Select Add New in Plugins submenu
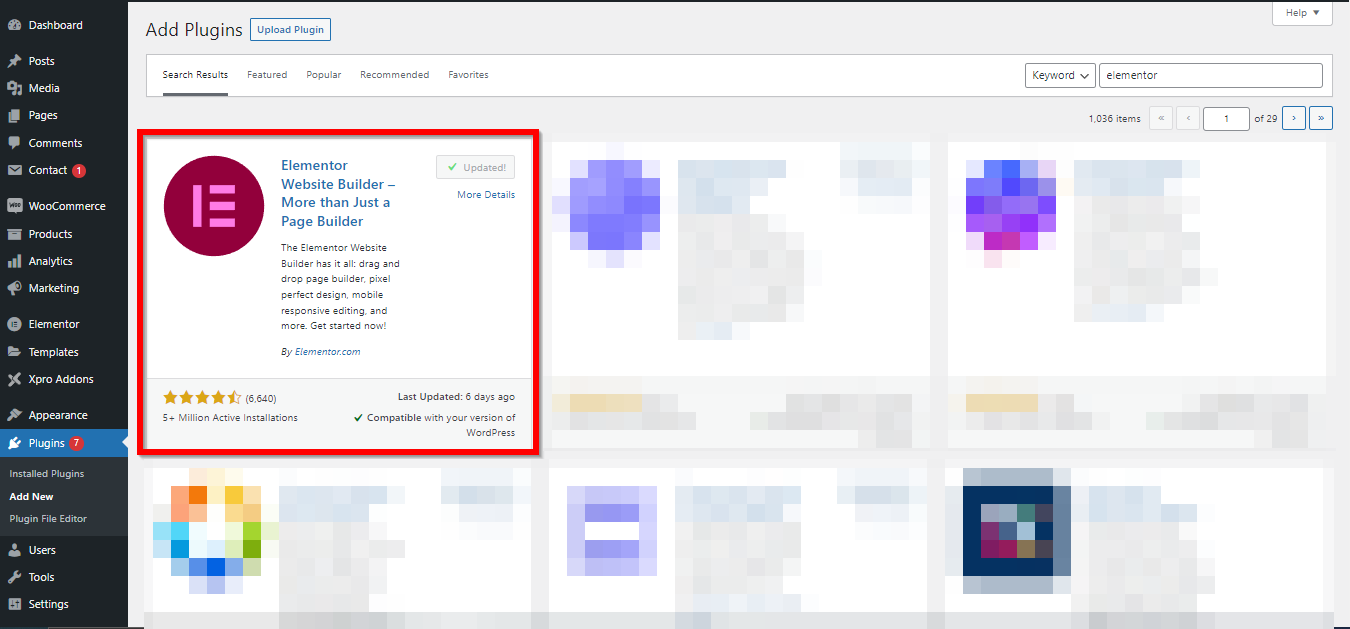This screenshot has height=629, width=1350. (31, 497)
